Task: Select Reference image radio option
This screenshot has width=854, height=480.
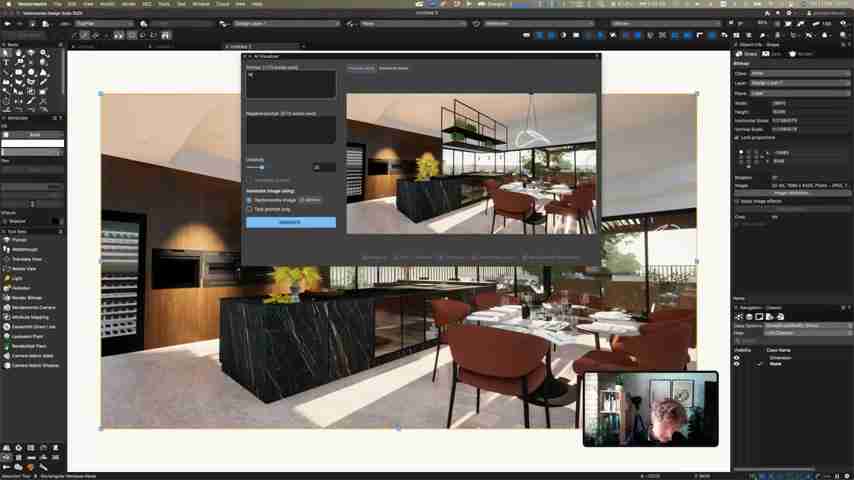Action: coord(249,200)
